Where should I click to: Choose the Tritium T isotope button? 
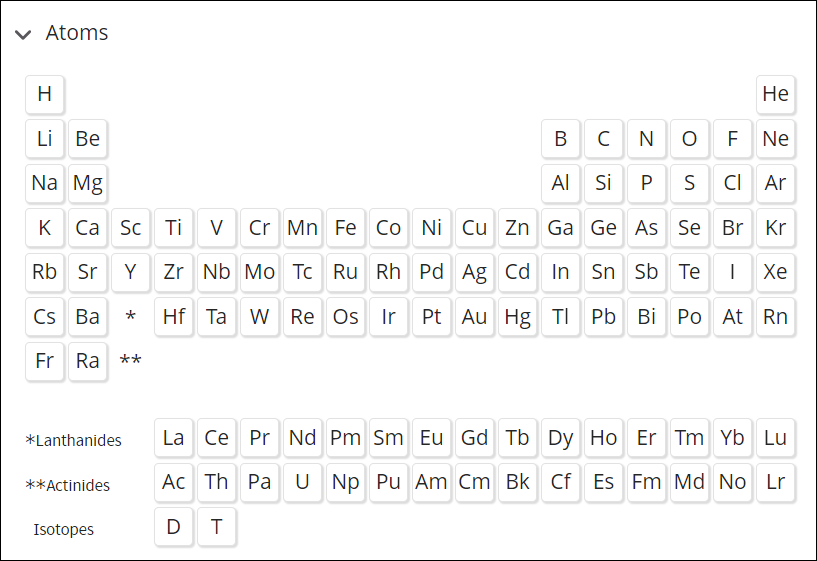click(217, 527)
